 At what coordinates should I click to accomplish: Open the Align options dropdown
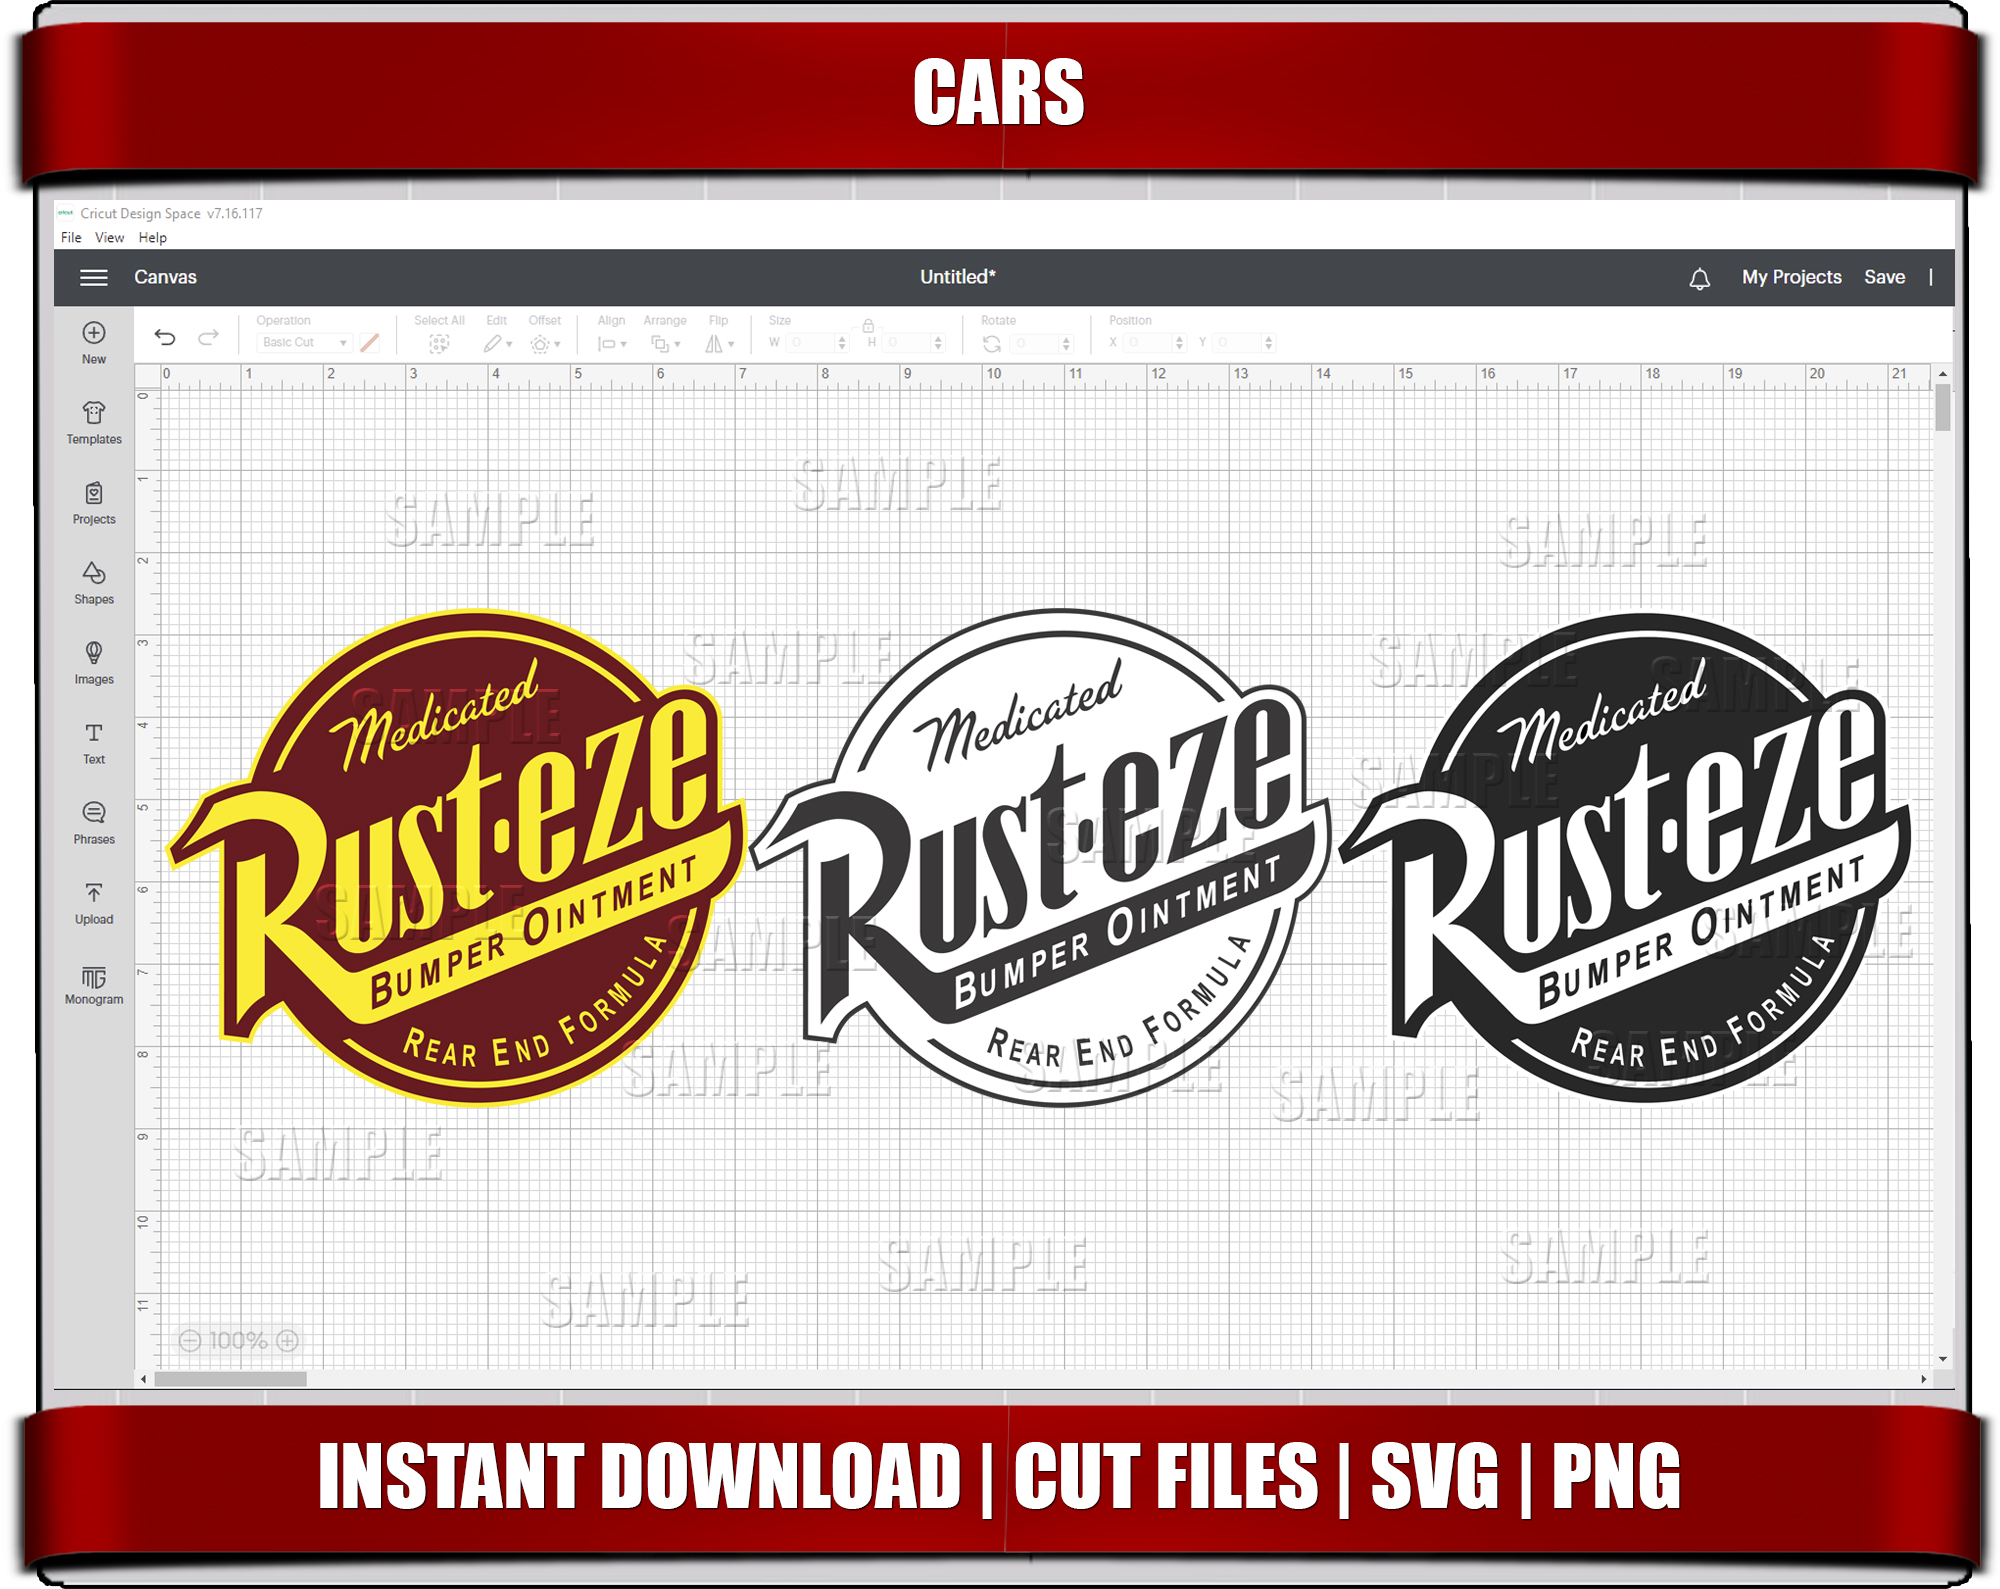pos(612,342)
